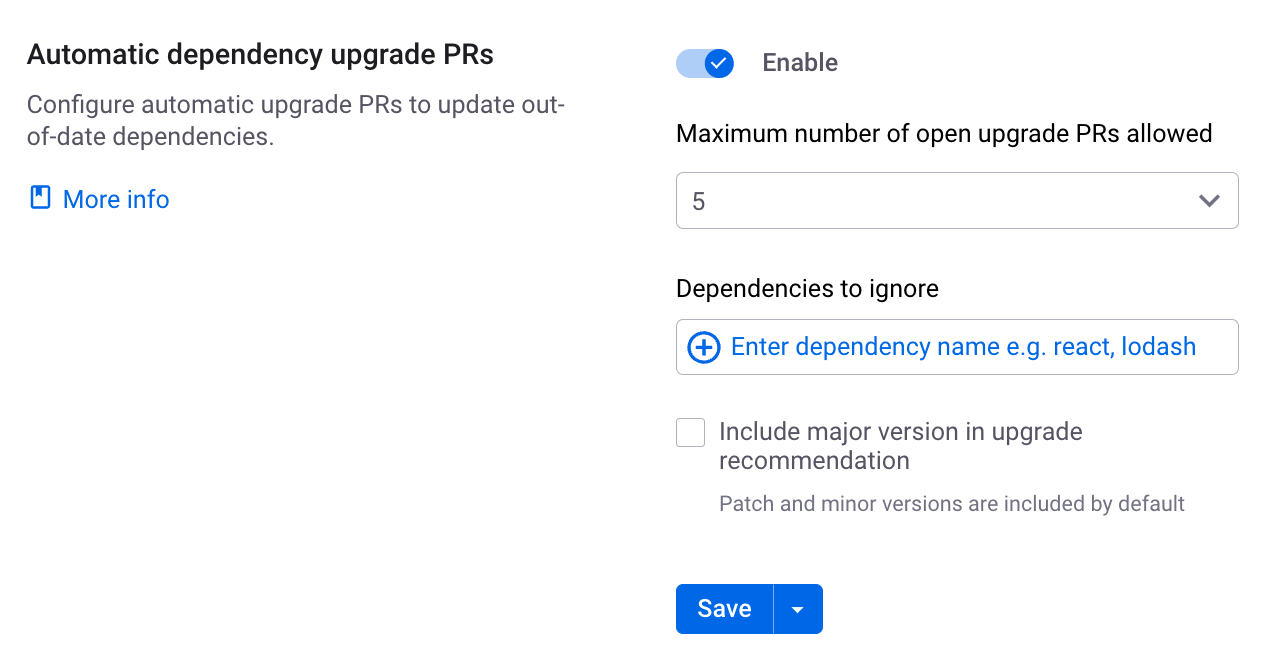Click the Include major version checkbox label

(900, 445)
